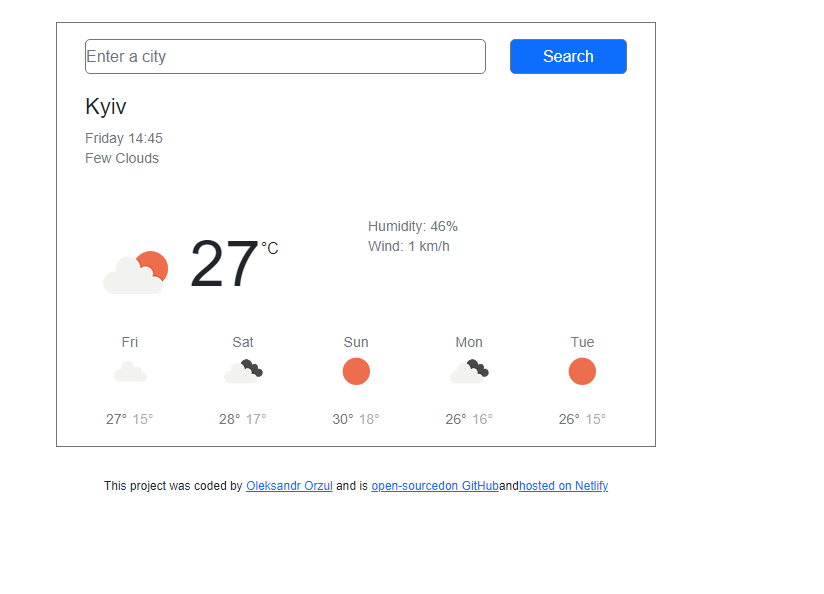
Task: Click the °C unit label
Action: click(270, 248)
